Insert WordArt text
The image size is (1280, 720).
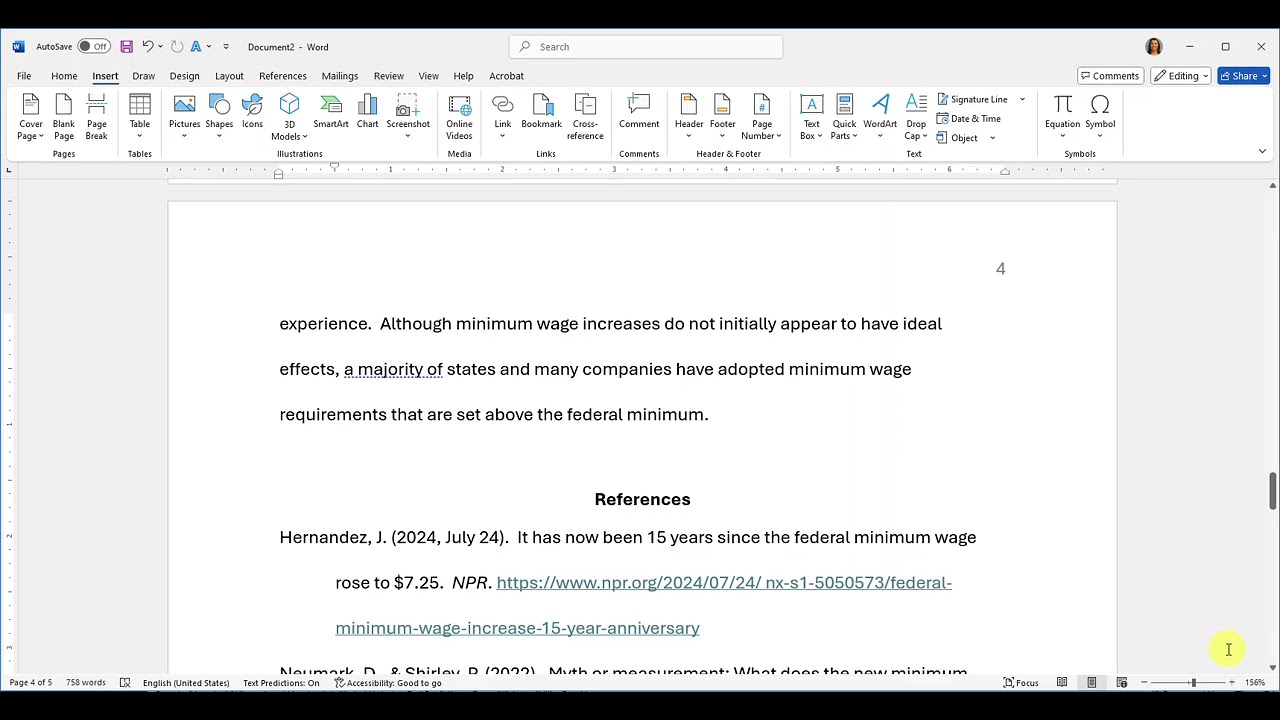880,118
